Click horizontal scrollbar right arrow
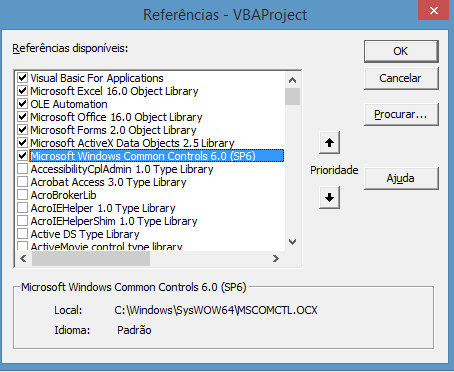Image resolution: width=454 pixels, height=372 pixels. 276,259
